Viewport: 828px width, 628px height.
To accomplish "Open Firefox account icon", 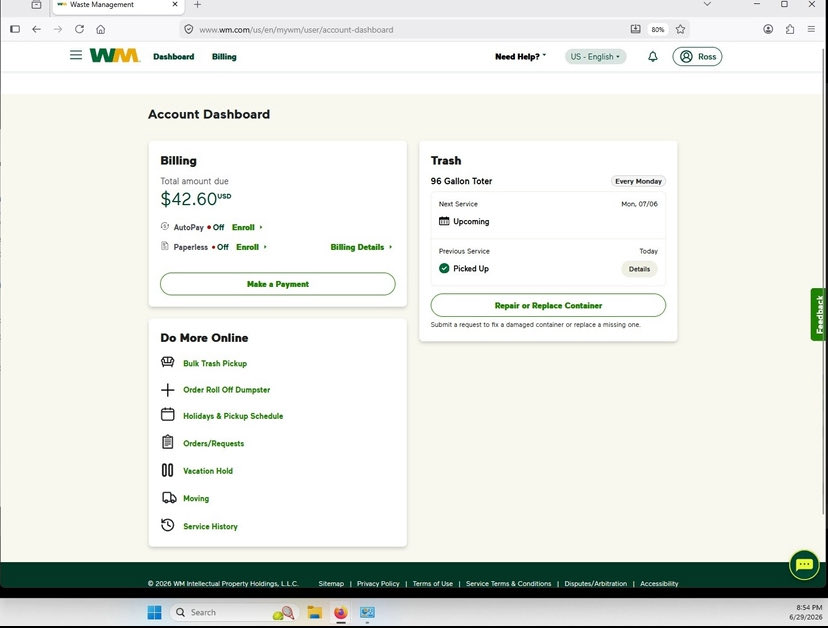I will coord(768,29).
